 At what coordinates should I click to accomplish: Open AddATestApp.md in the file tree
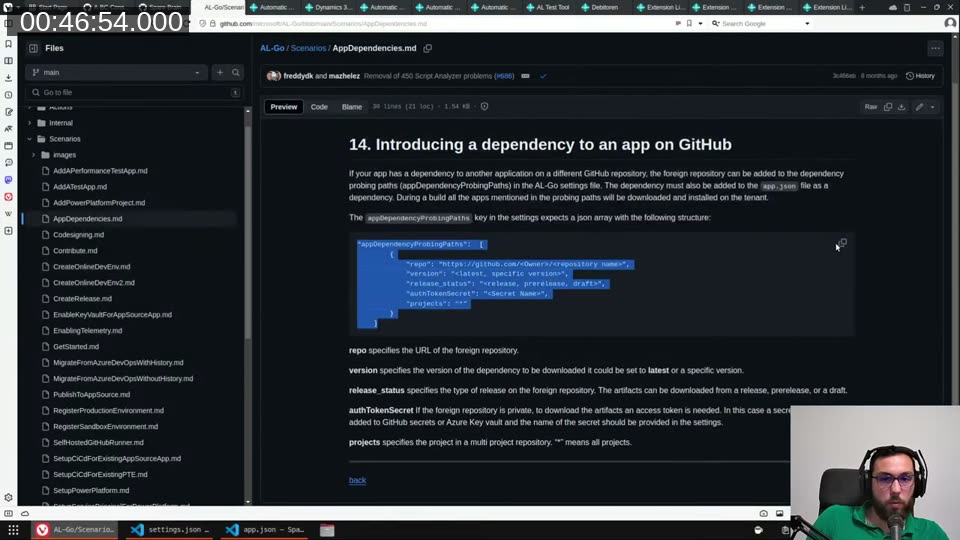80,187
